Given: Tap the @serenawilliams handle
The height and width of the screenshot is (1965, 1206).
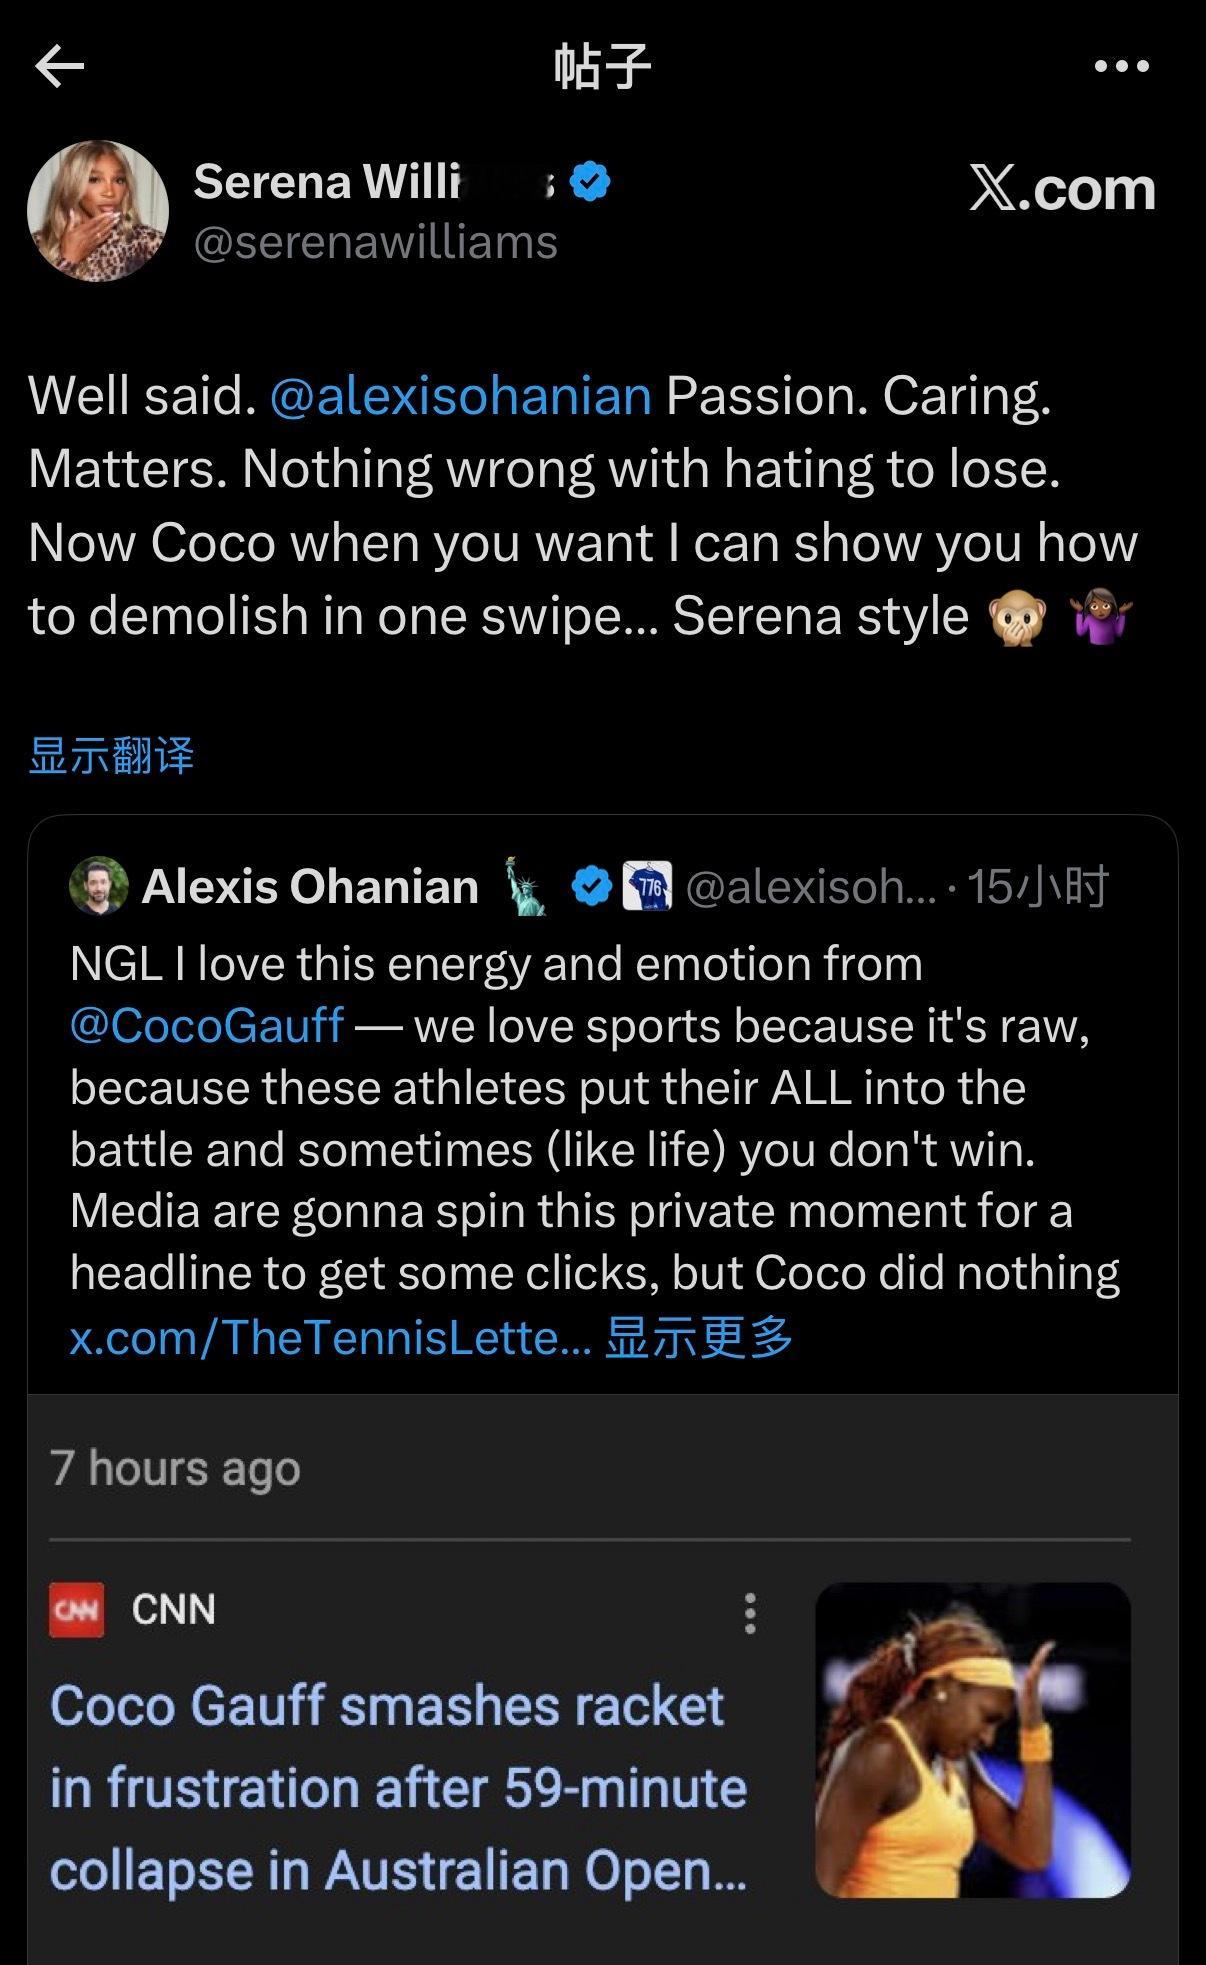Looking at the screenshot, I should pos(375,243).
